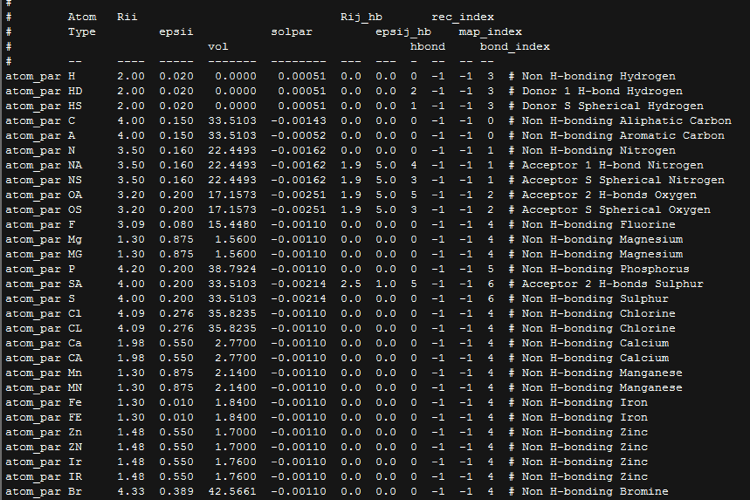Click atom type 'ZN' in uppercase
The width and height of the screenshot is (750, 500).
pos(75,447)
